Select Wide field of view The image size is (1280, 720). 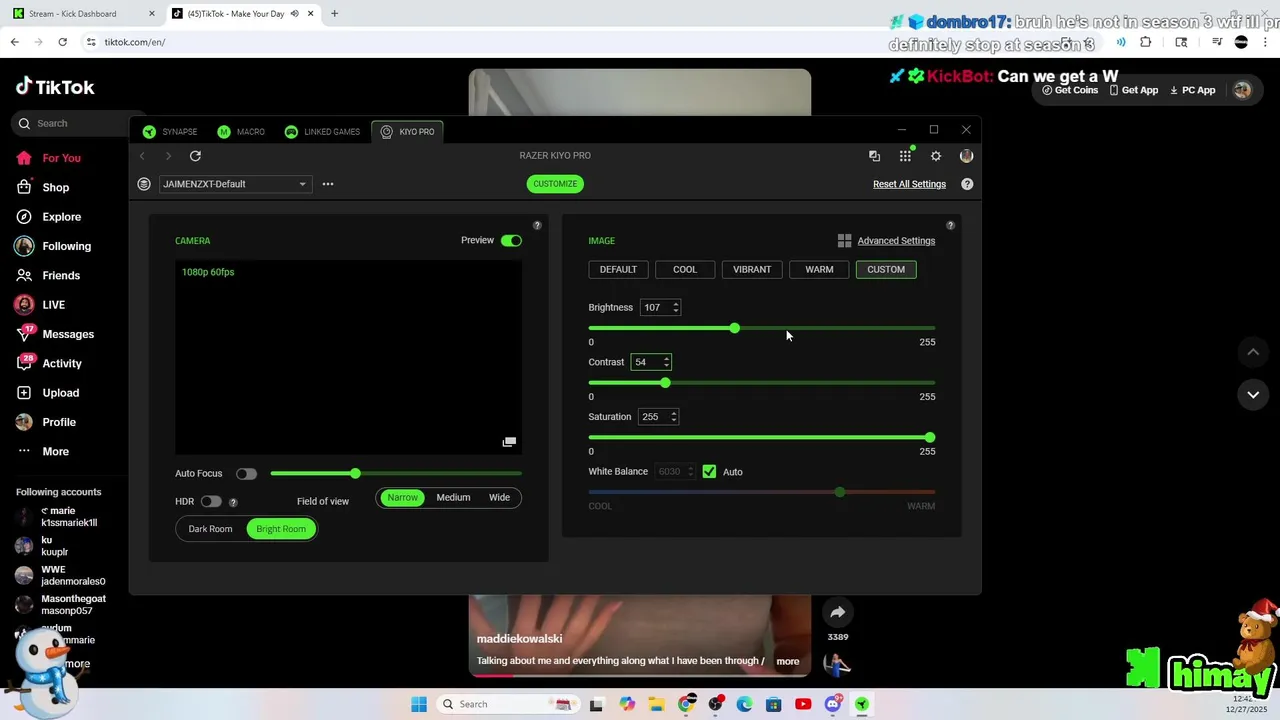point(499,498)
